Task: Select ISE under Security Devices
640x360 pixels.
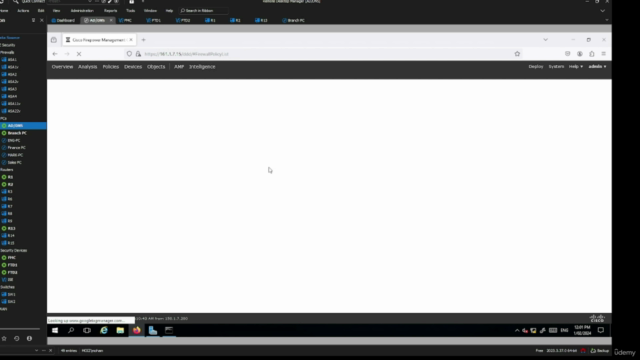Action: (10, 280)
